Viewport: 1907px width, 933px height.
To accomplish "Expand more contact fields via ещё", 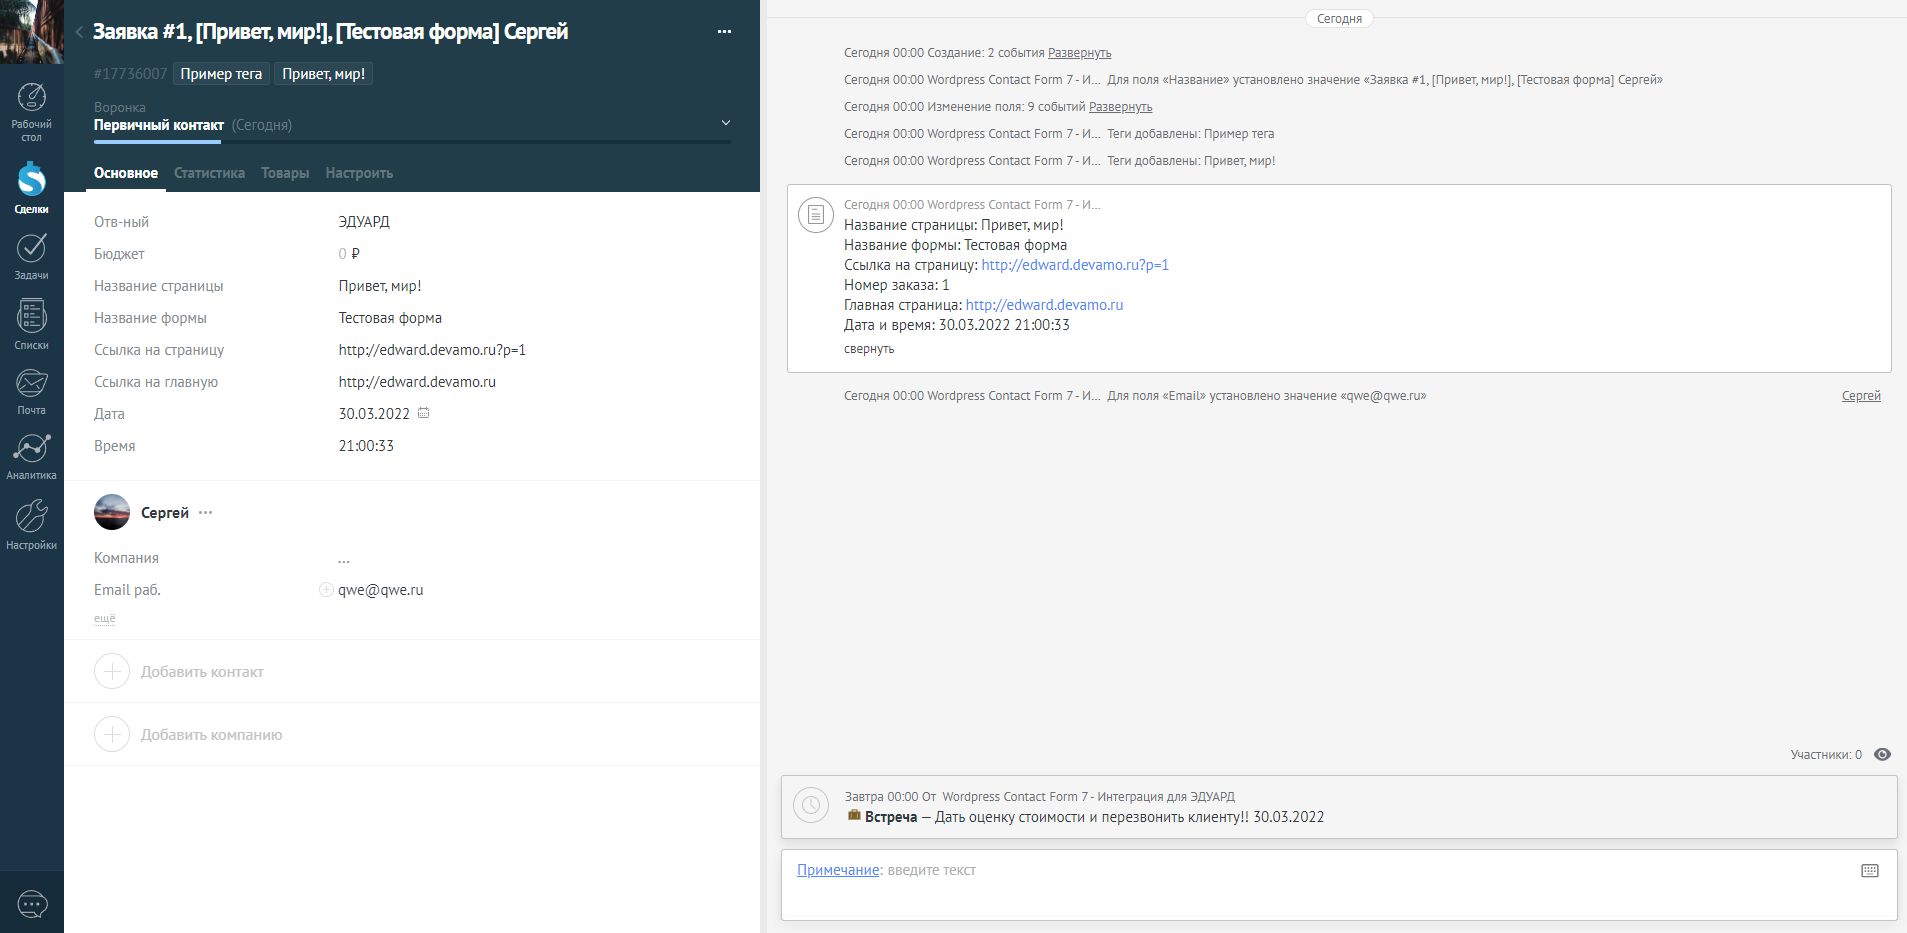I will [104, 619].
